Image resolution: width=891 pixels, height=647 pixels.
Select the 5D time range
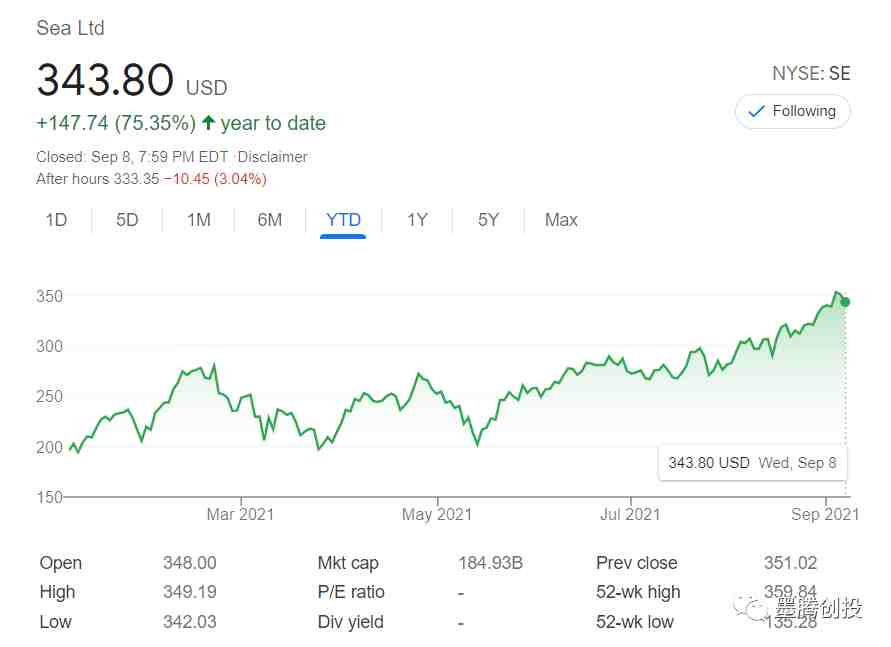(x=127, y=220)
